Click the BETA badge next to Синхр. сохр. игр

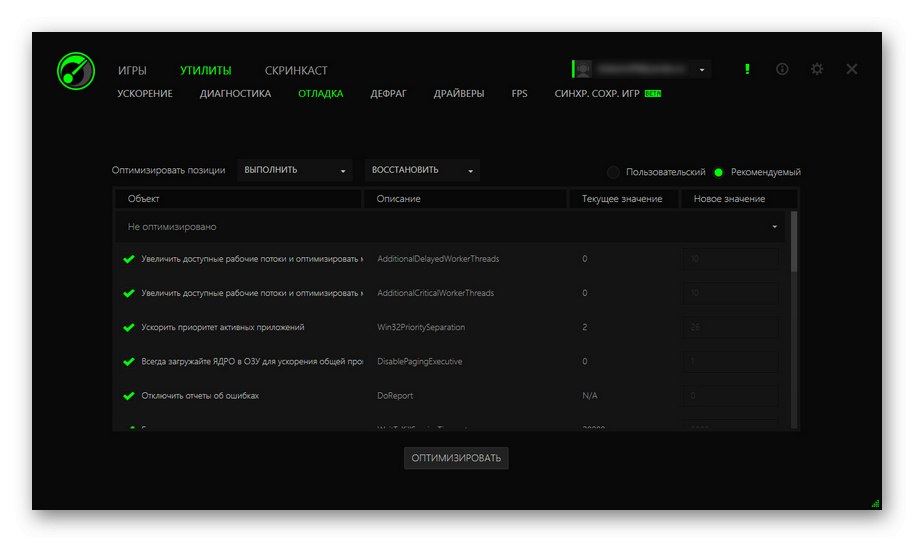coord(653,93)
